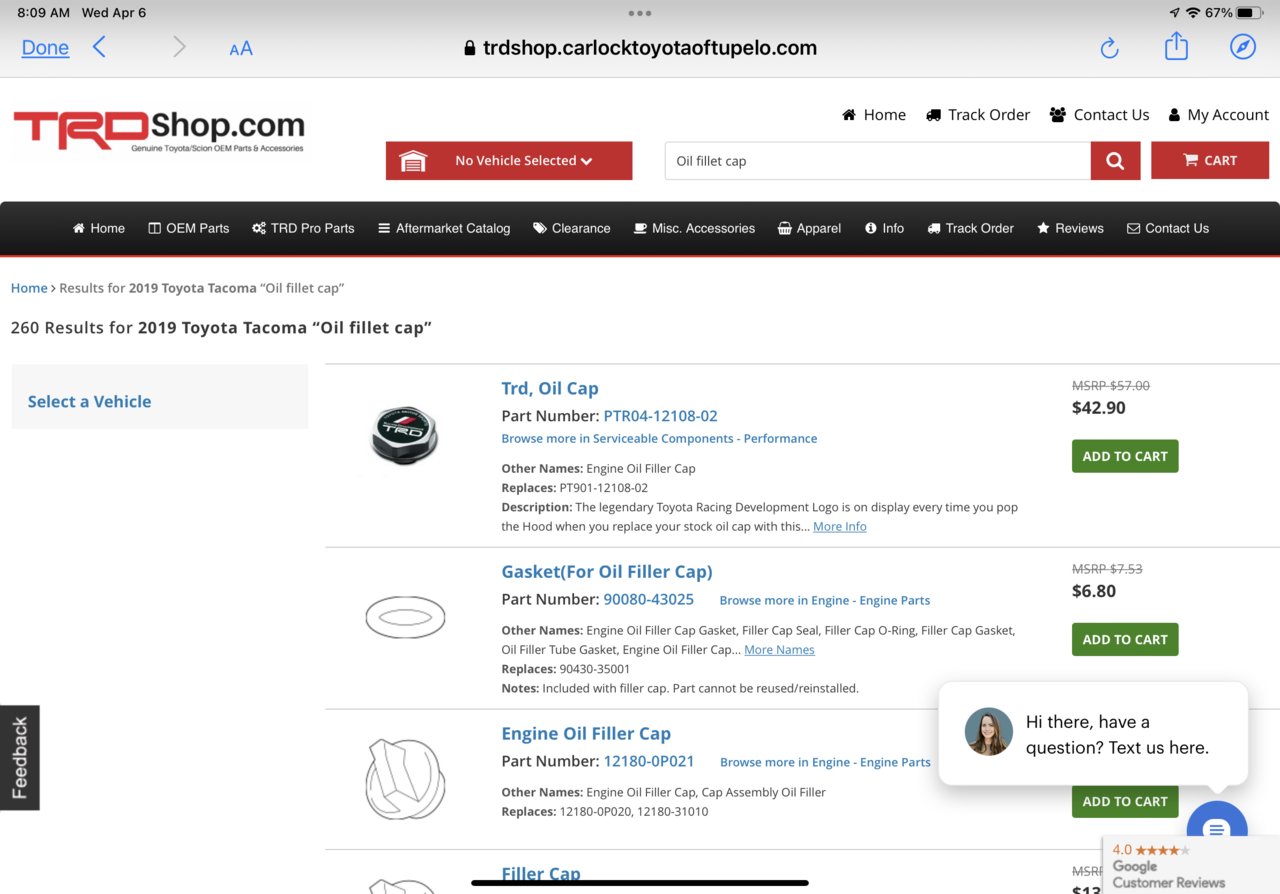This screenshot has width=1280, height=894.
Task: Open Apparel menu item
Action: (809, 228)
